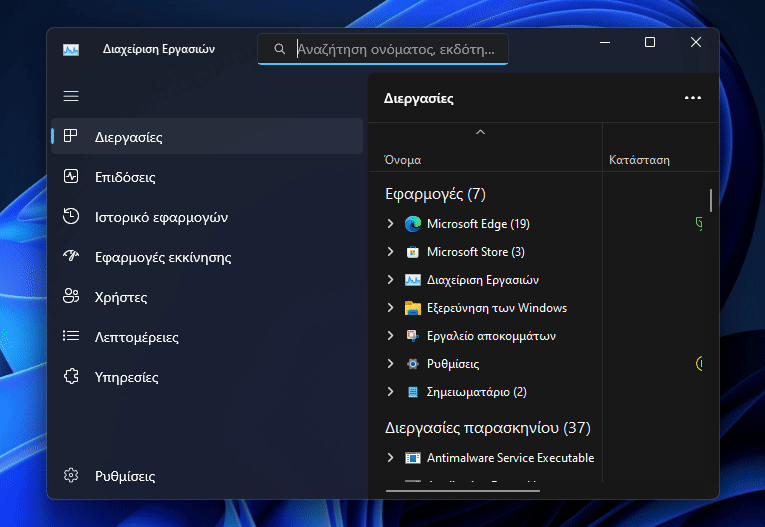Click the Λεπτομέρειες list icon

tap(71, 336)
